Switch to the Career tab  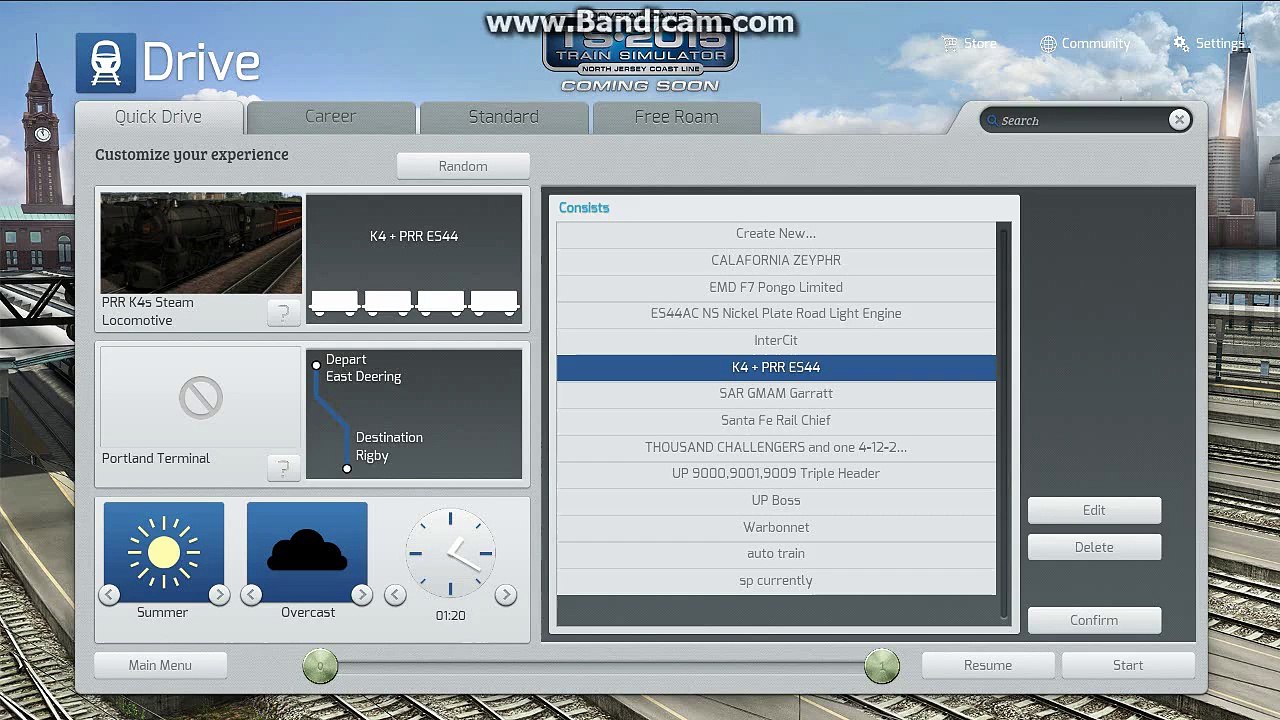[331, 117]
